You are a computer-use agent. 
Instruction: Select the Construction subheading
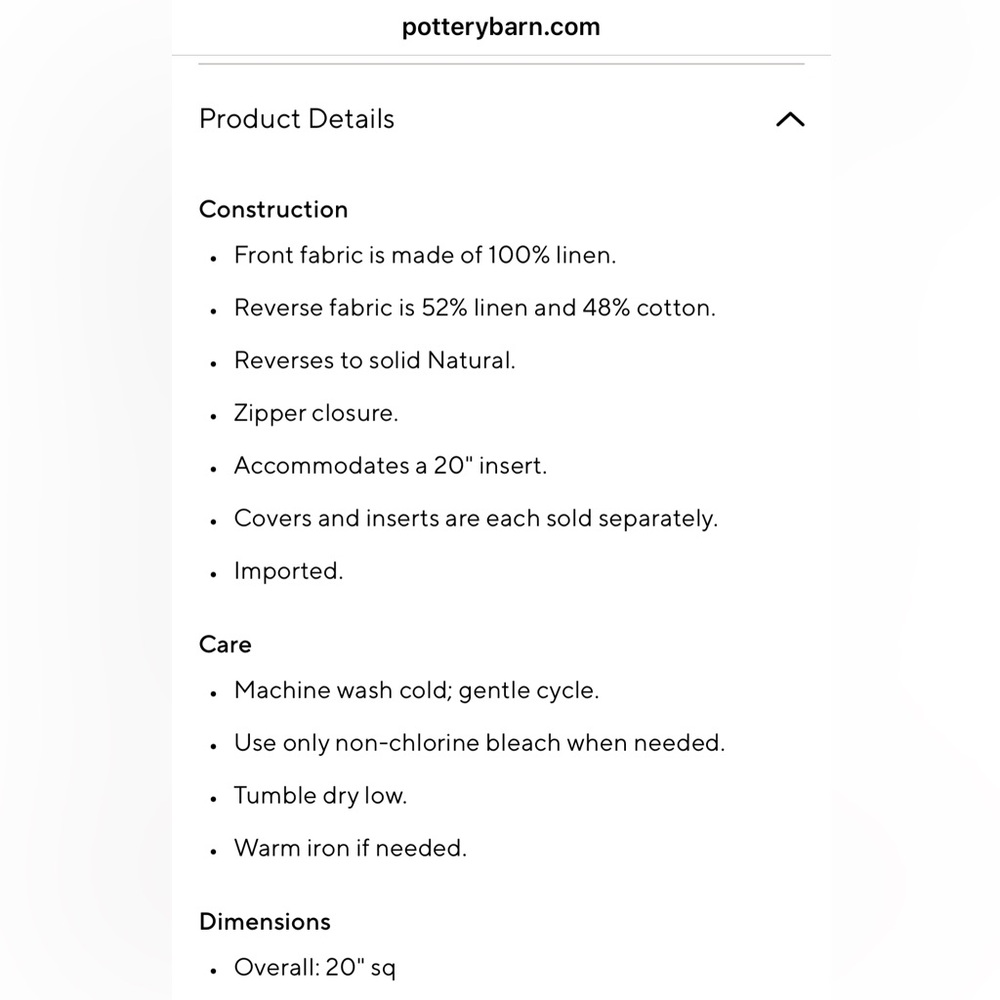(274, 209)
